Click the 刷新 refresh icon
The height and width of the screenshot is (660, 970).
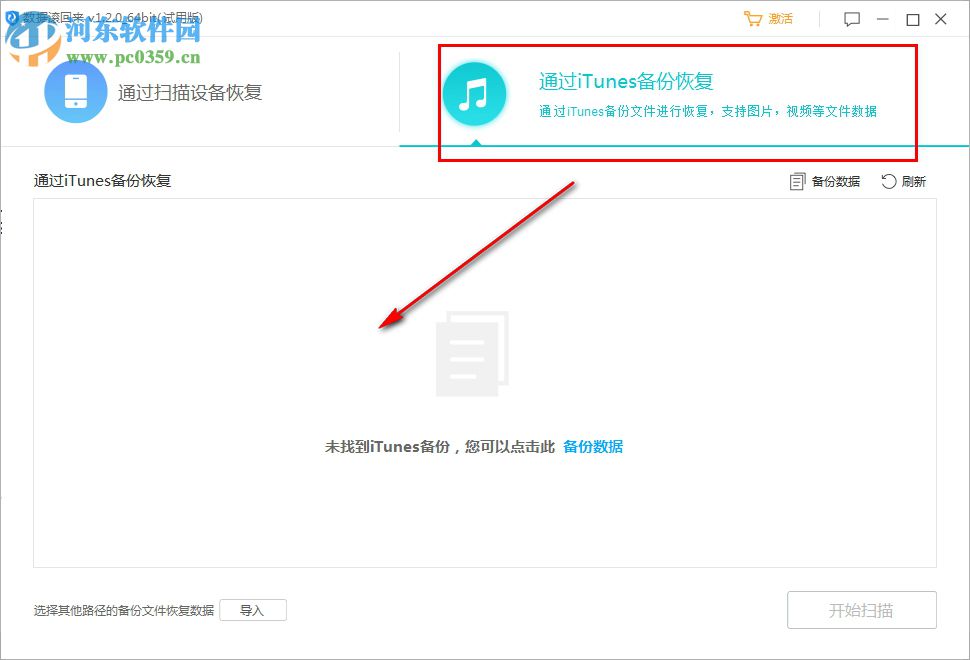(886, 181)
